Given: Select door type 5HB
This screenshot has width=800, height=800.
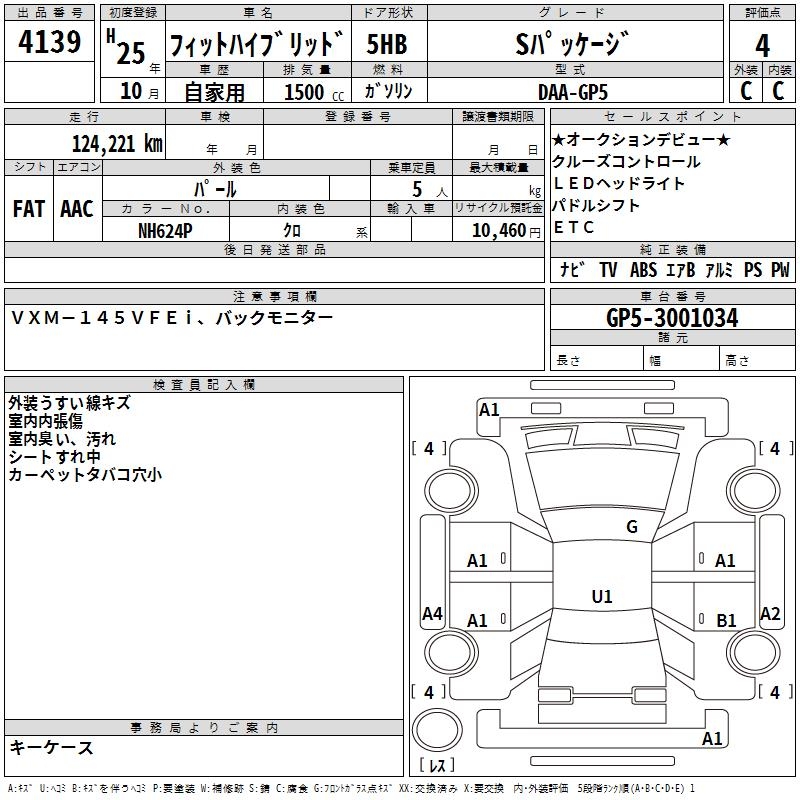Looking at the screenshot, I should tap(387, 44).
